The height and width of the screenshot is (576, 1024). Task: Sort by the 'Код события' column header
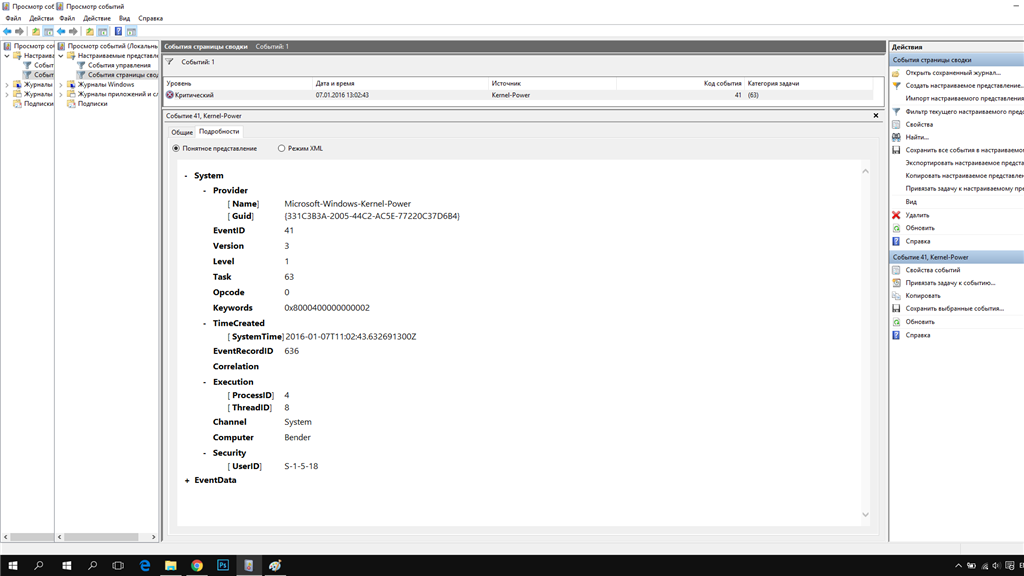[680, 84]
